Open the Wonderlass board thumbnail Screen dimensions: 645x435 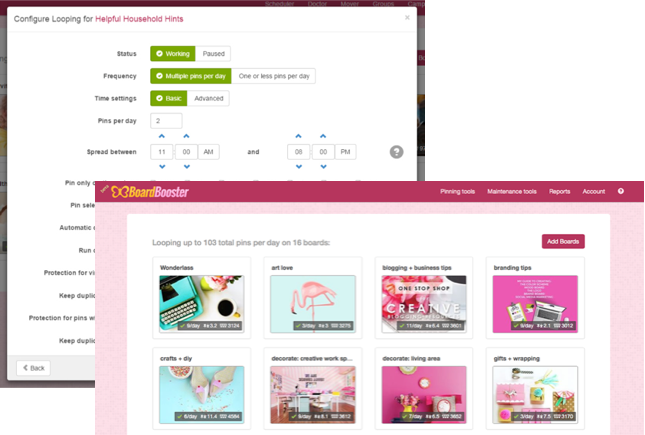tap(202, 304)
